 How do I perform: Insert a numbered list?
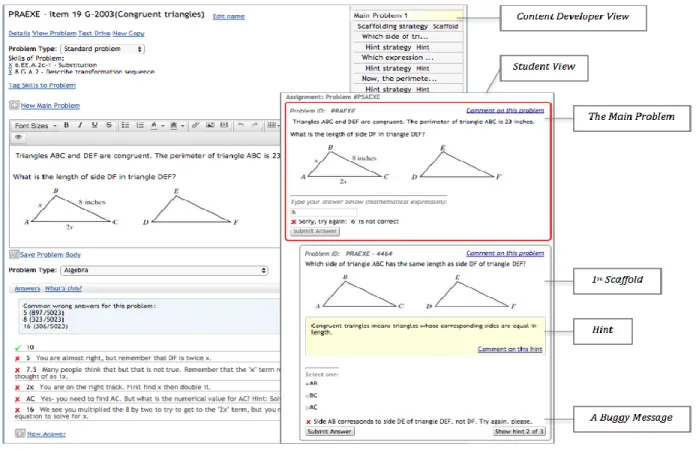[x=140, y=125]
